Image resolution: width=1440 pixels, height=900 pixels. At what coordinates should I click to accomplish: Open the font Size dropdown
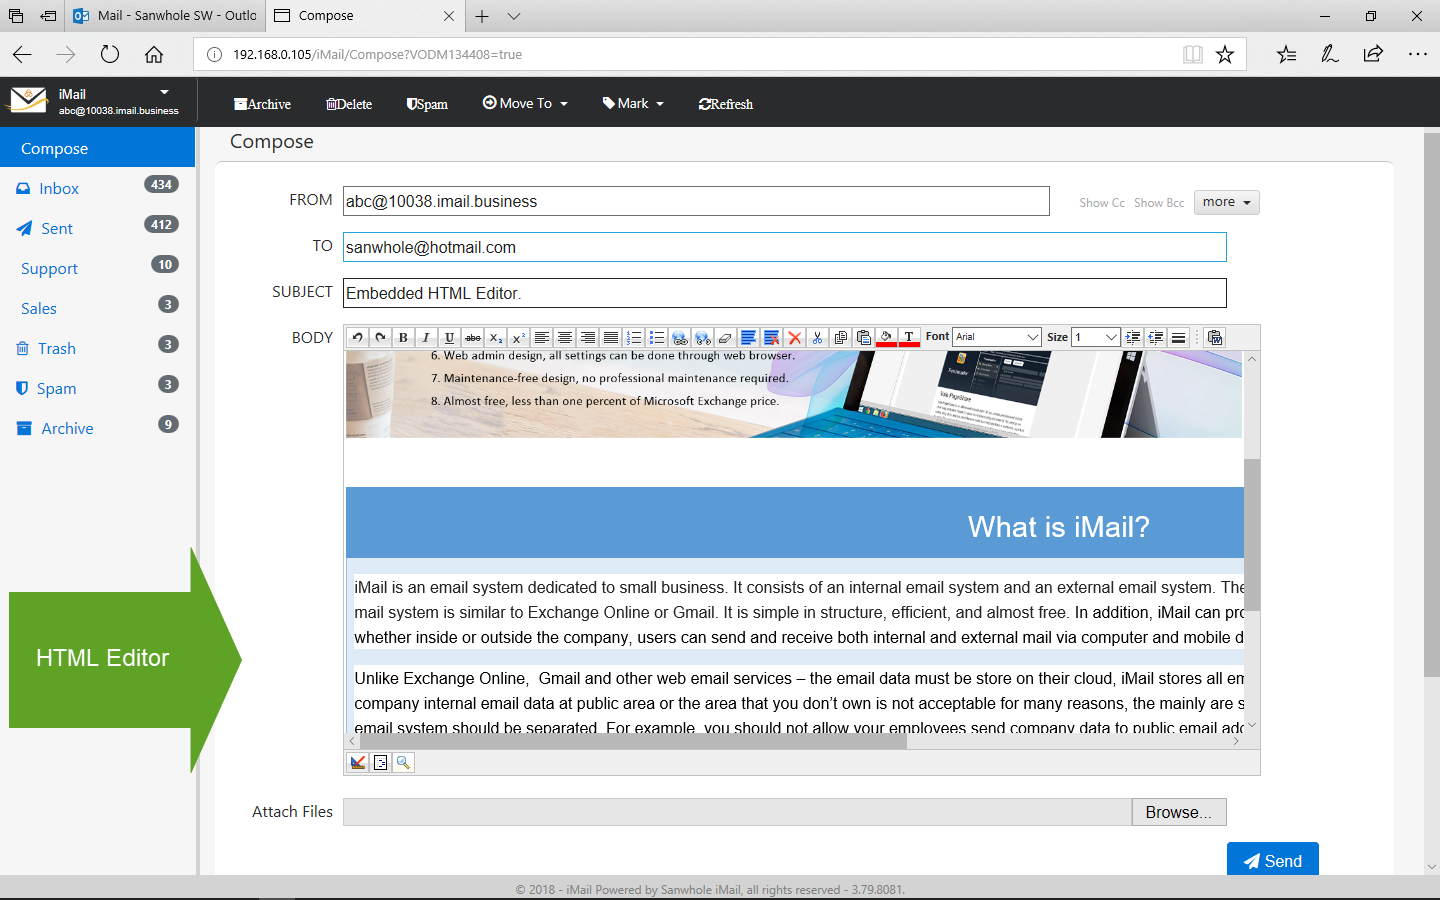click(1095, 337)
